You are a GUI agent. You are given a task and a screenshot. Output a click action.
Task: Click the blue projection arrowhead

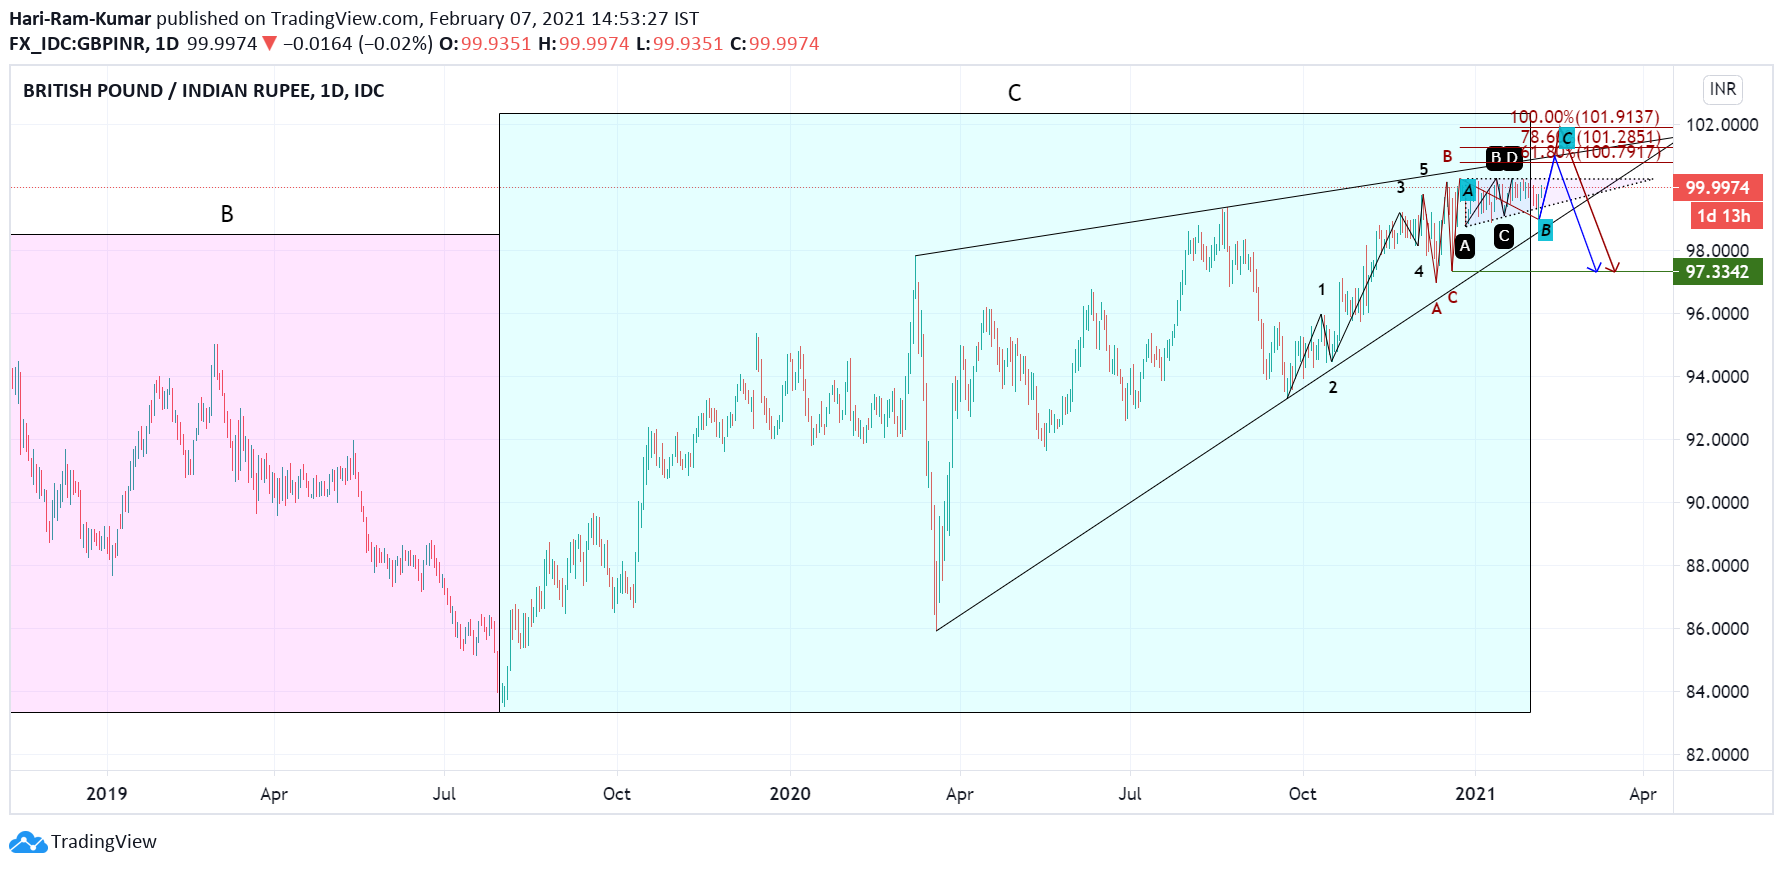pos(1595,267)
